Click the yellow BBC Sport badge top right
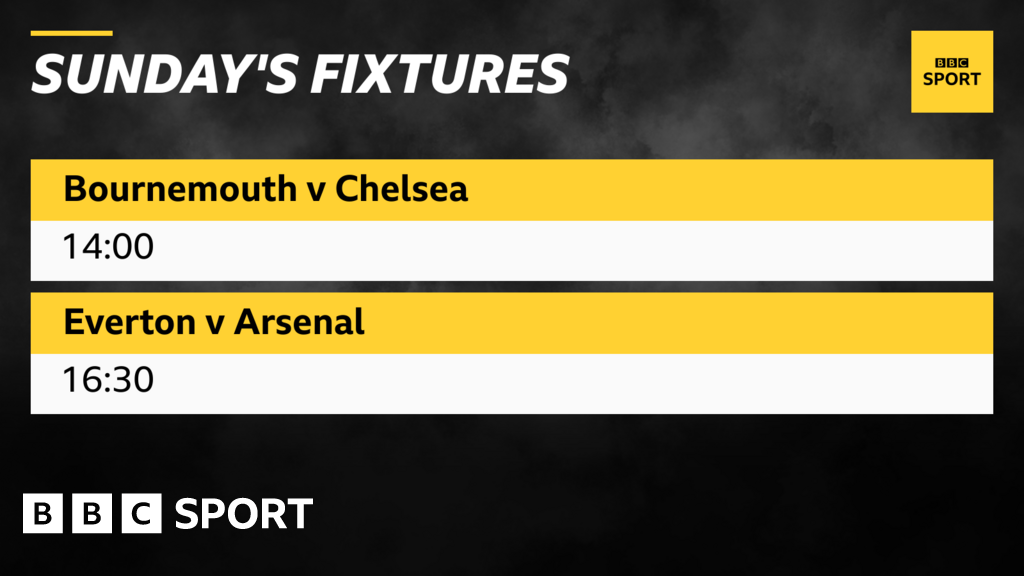Screen dimensions: 1024x576 point(952,71)
